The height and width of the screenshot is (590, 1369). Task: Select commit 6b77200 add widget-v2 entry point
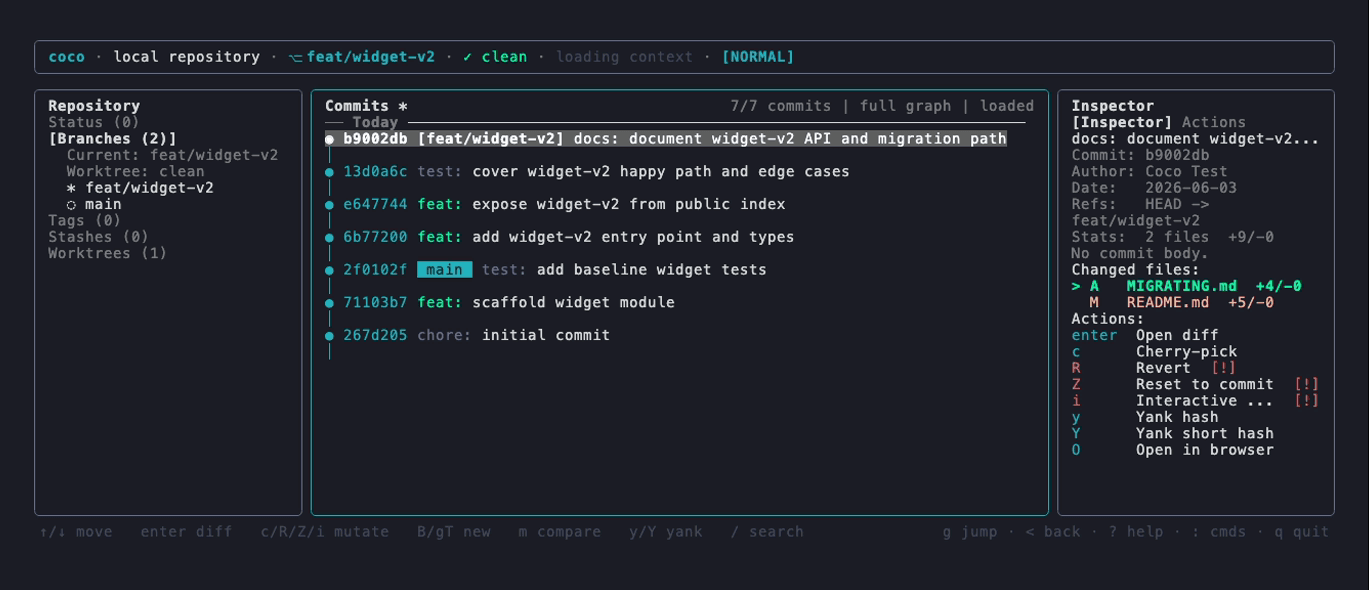click(x=560, y=237)
